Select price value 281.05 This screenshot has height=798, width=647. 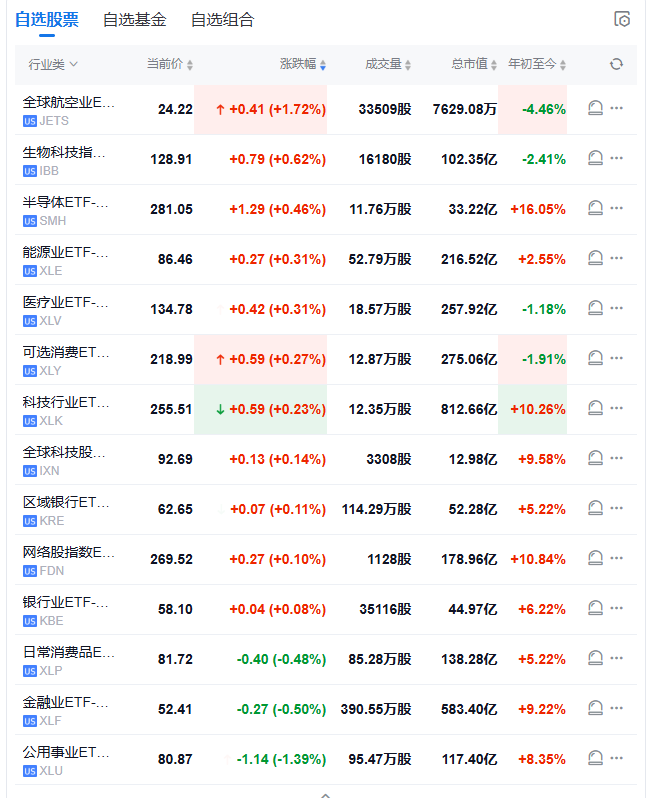(171, 209)
